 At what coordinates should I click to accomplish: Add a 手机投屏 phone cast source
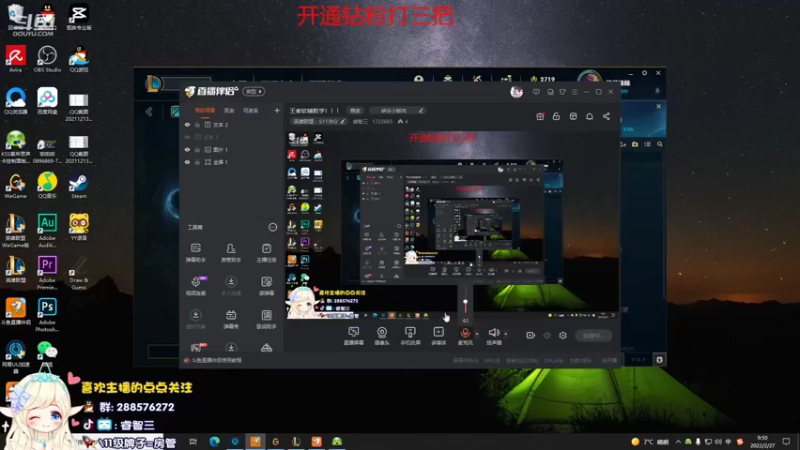(x=410, y=336)
